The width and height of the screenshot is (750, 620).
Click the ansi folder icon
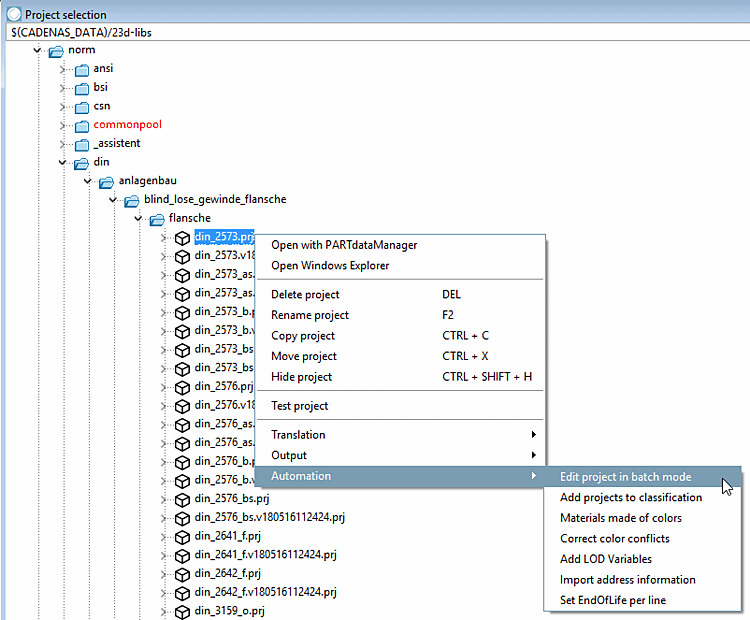pos(82,70)
